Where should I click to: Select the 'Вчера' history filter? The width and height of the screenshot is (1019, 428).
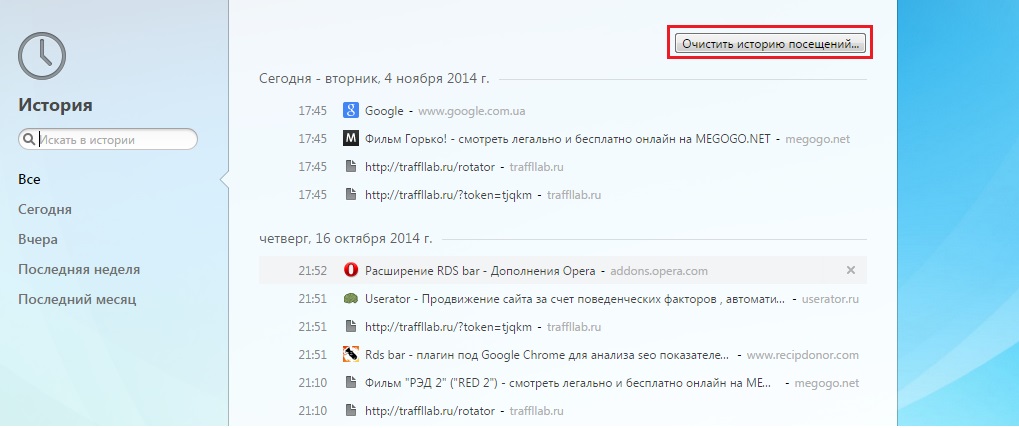(x=38, y=239)
